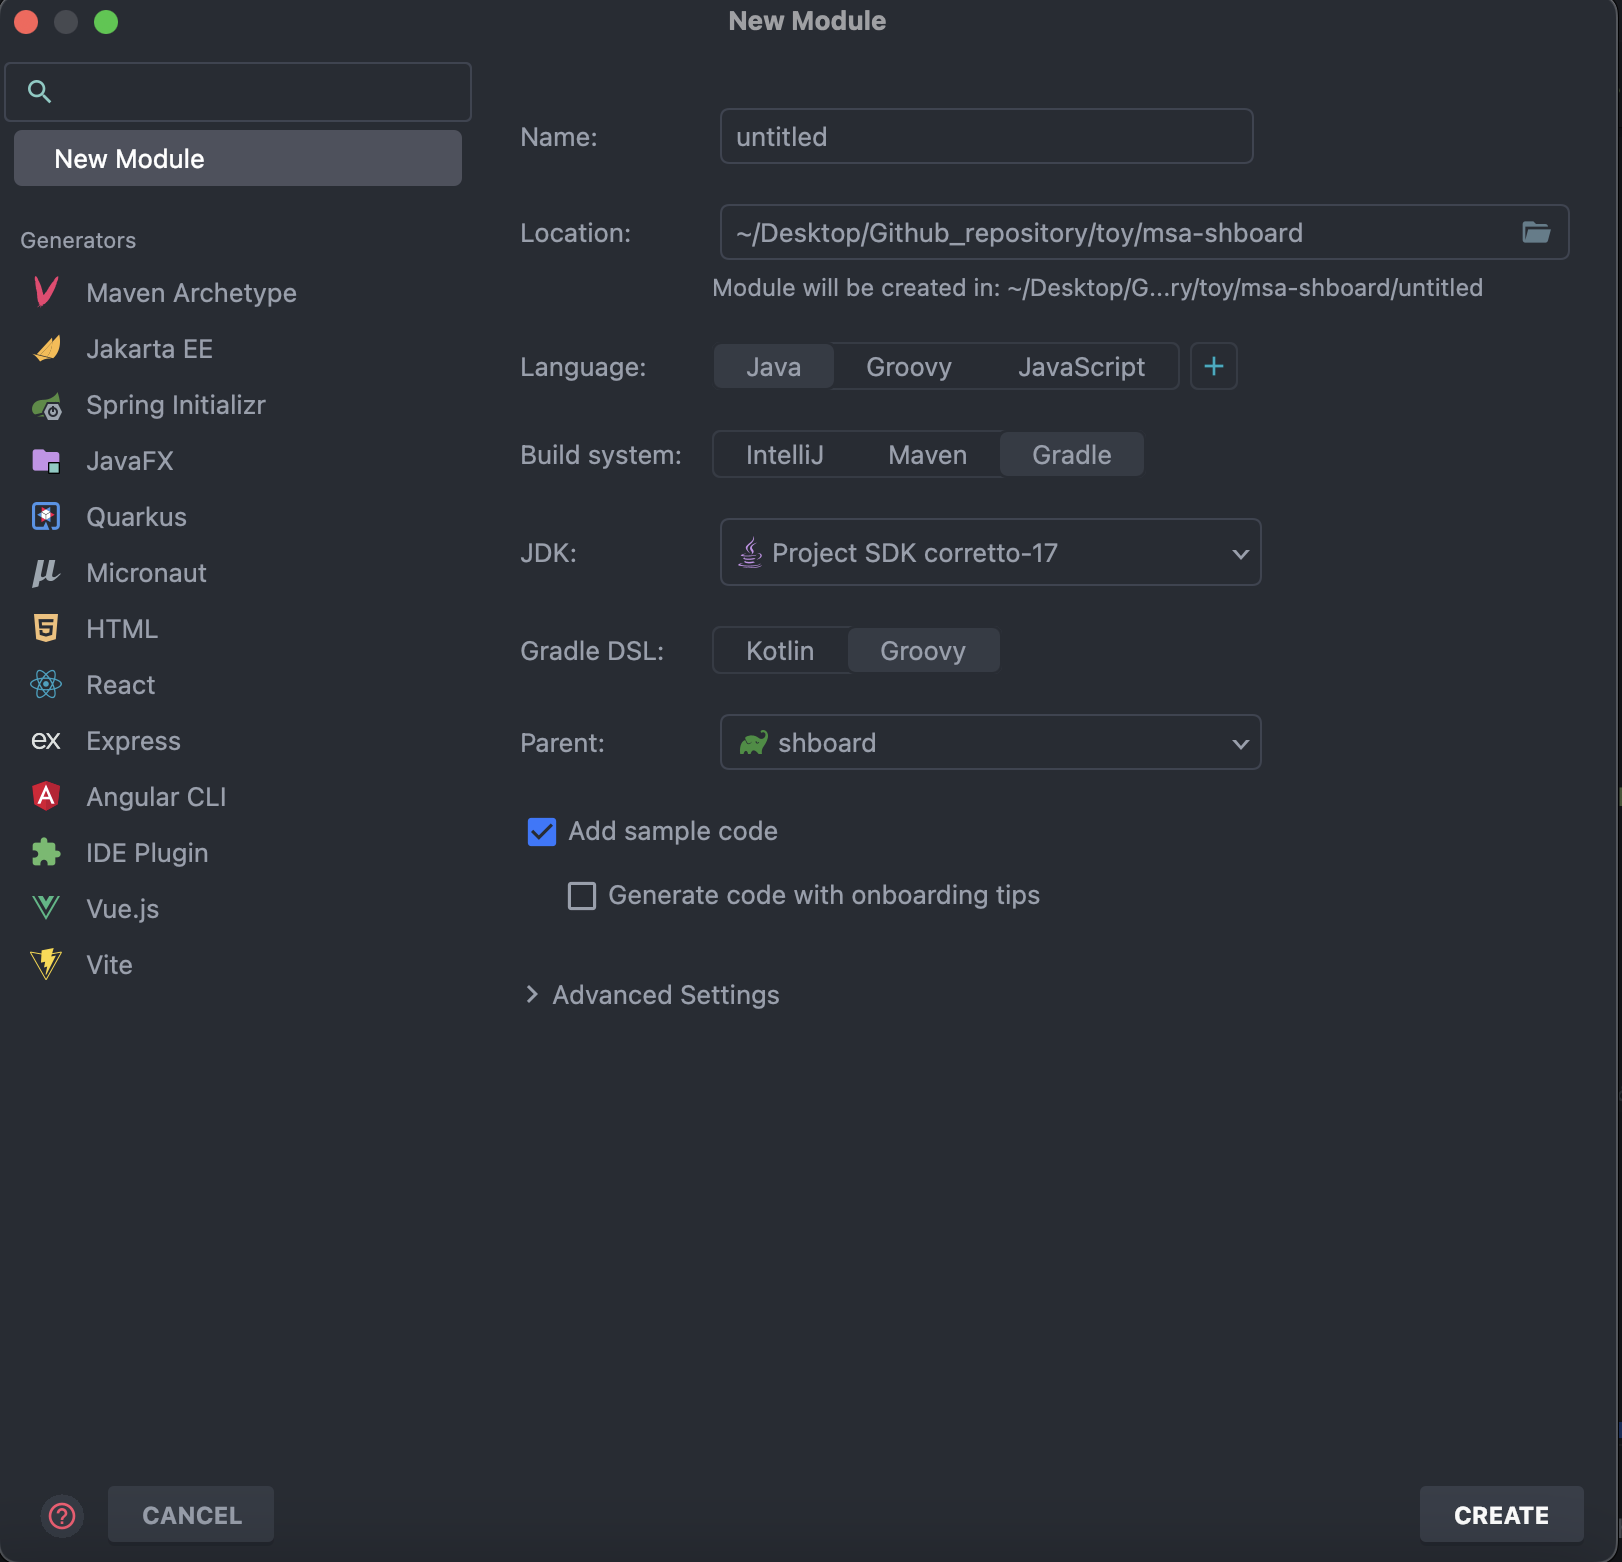Image resolution: width=1622 pixels, height=1562 pixels.
Task: Click the Maven Archetype generator icon
Action: pos(46,292)
